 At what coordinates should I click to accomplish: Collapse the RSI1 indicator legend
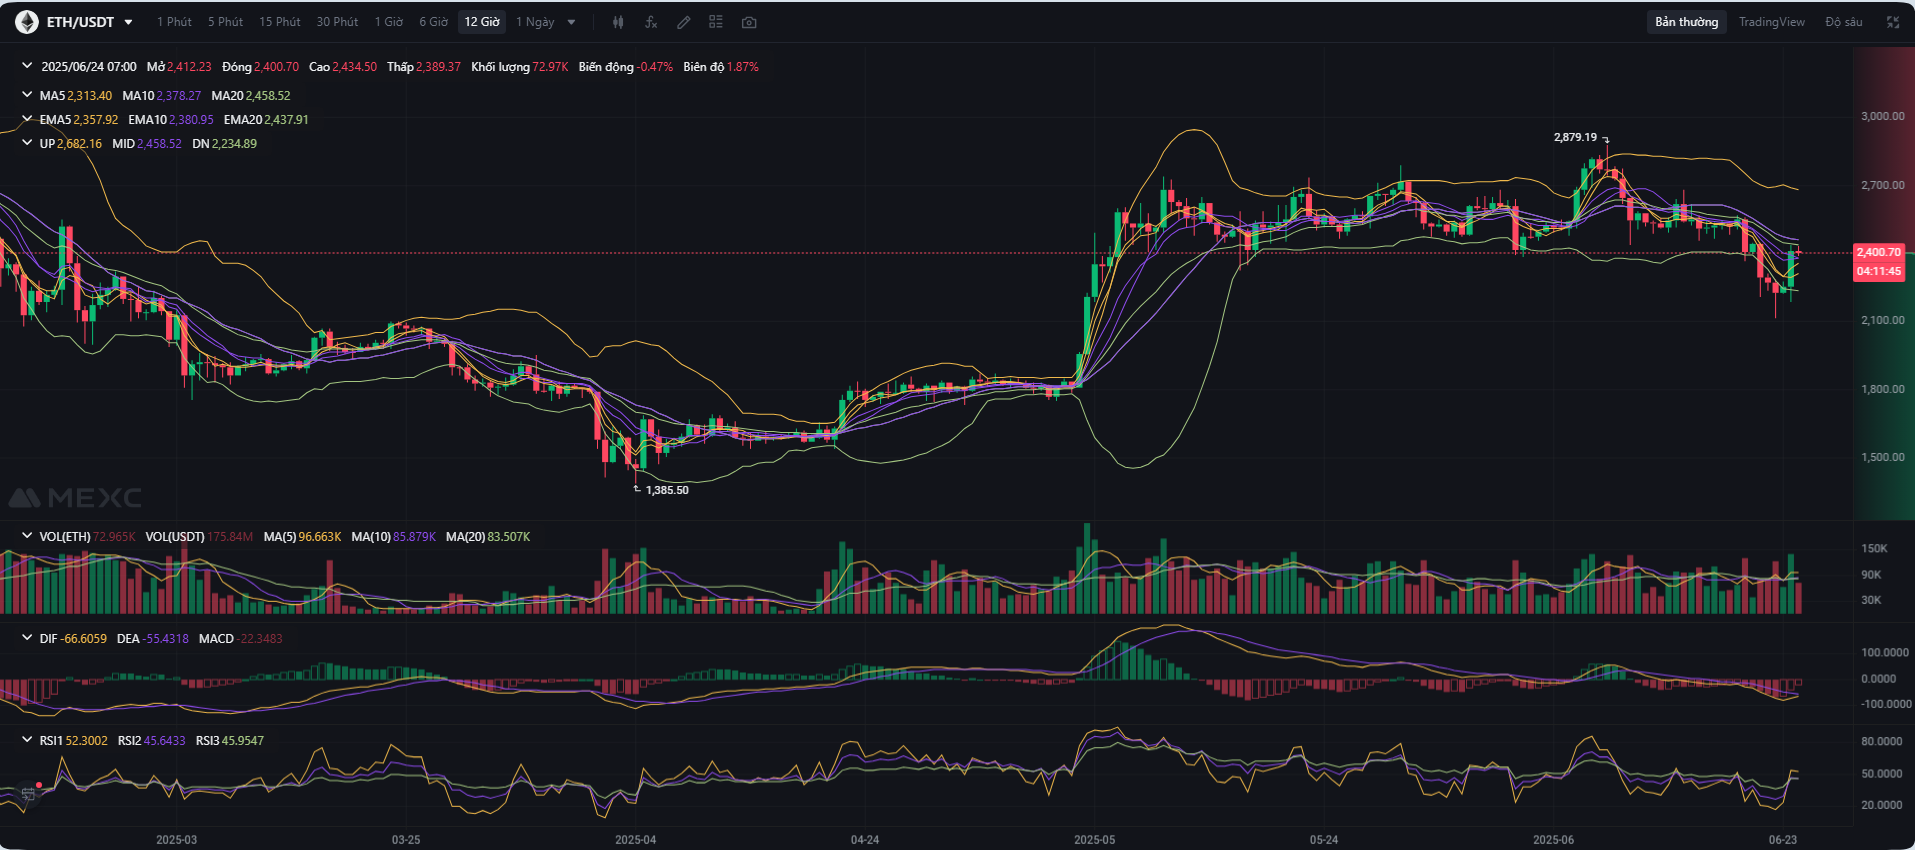(x=27, y=740)
